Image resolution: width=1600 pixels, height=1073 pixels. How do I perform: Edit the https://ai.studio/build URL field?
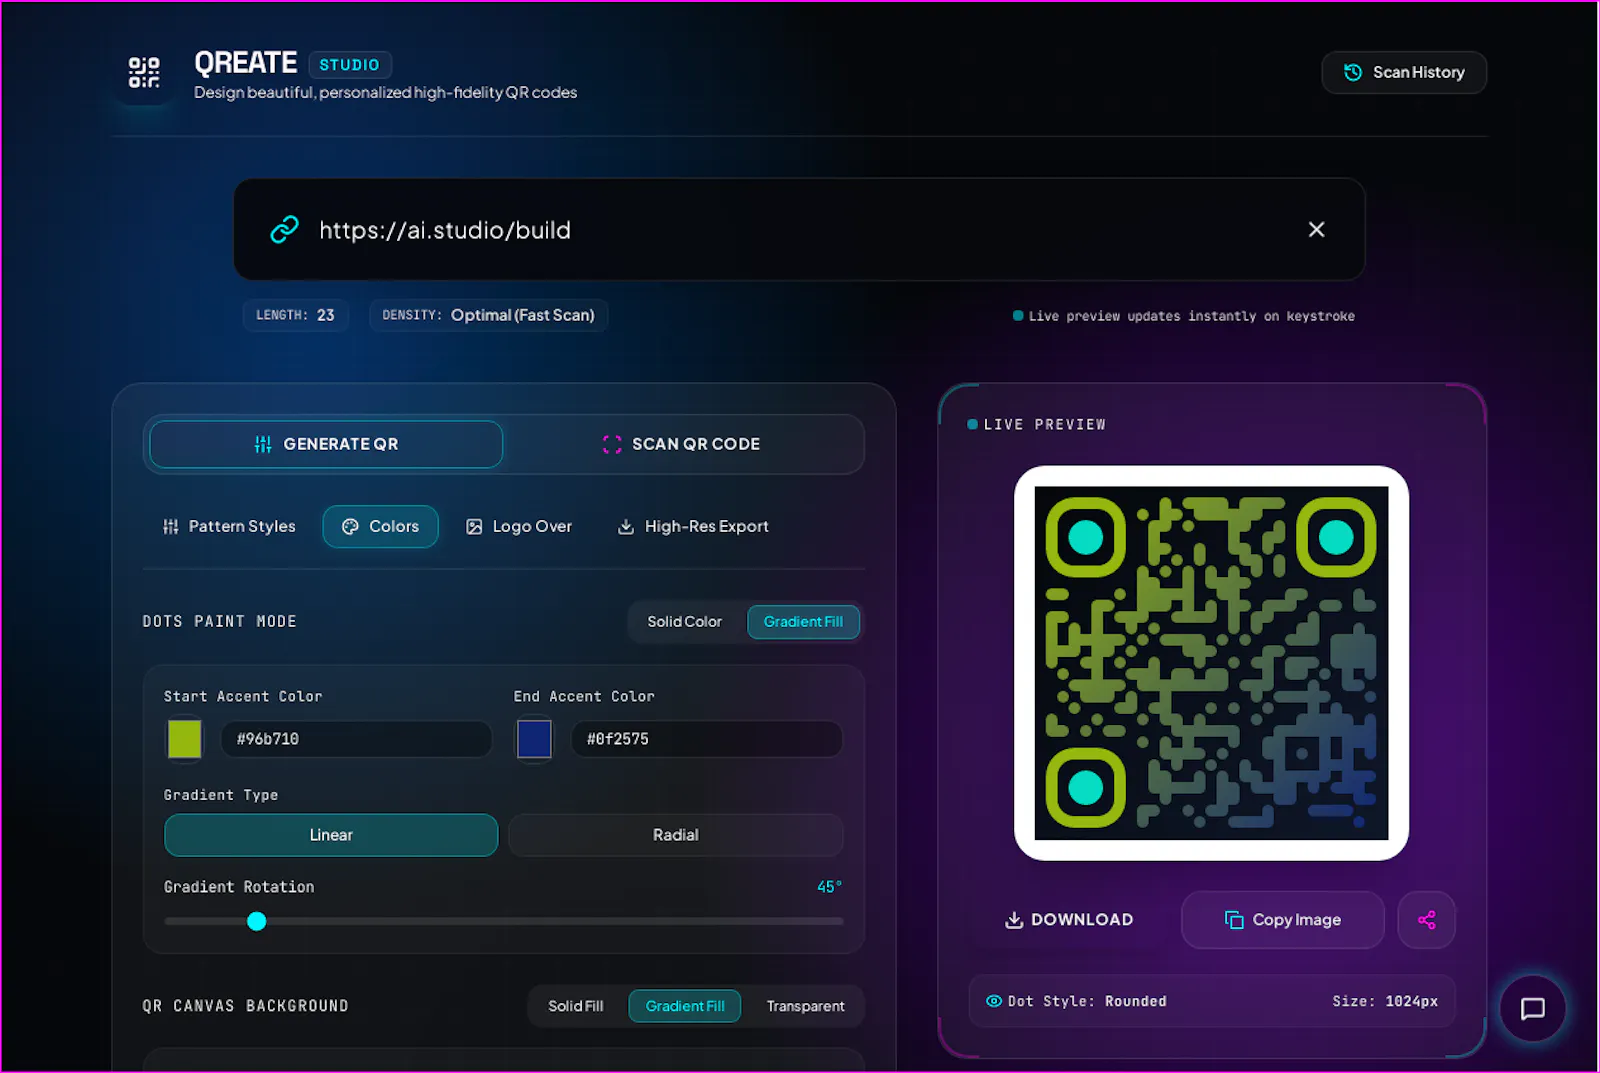(799, 230)
